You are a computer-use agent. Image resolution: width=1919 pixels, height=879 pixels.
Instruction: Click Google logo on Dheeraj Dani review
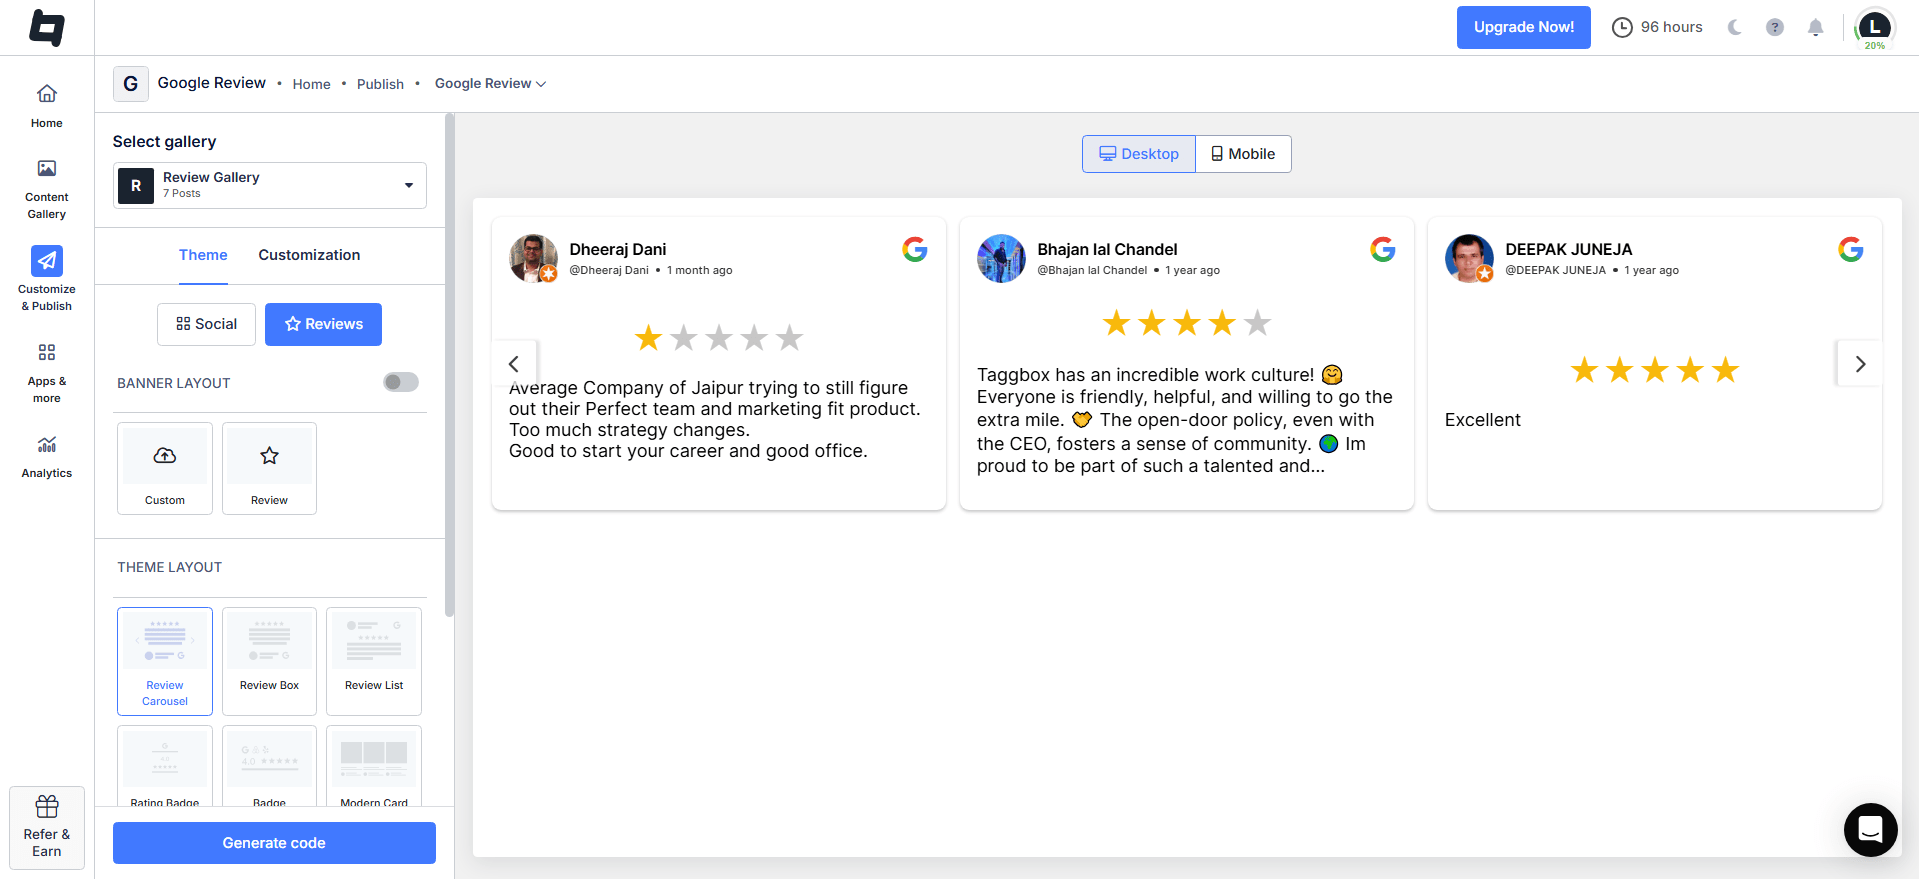pos(915,249)
